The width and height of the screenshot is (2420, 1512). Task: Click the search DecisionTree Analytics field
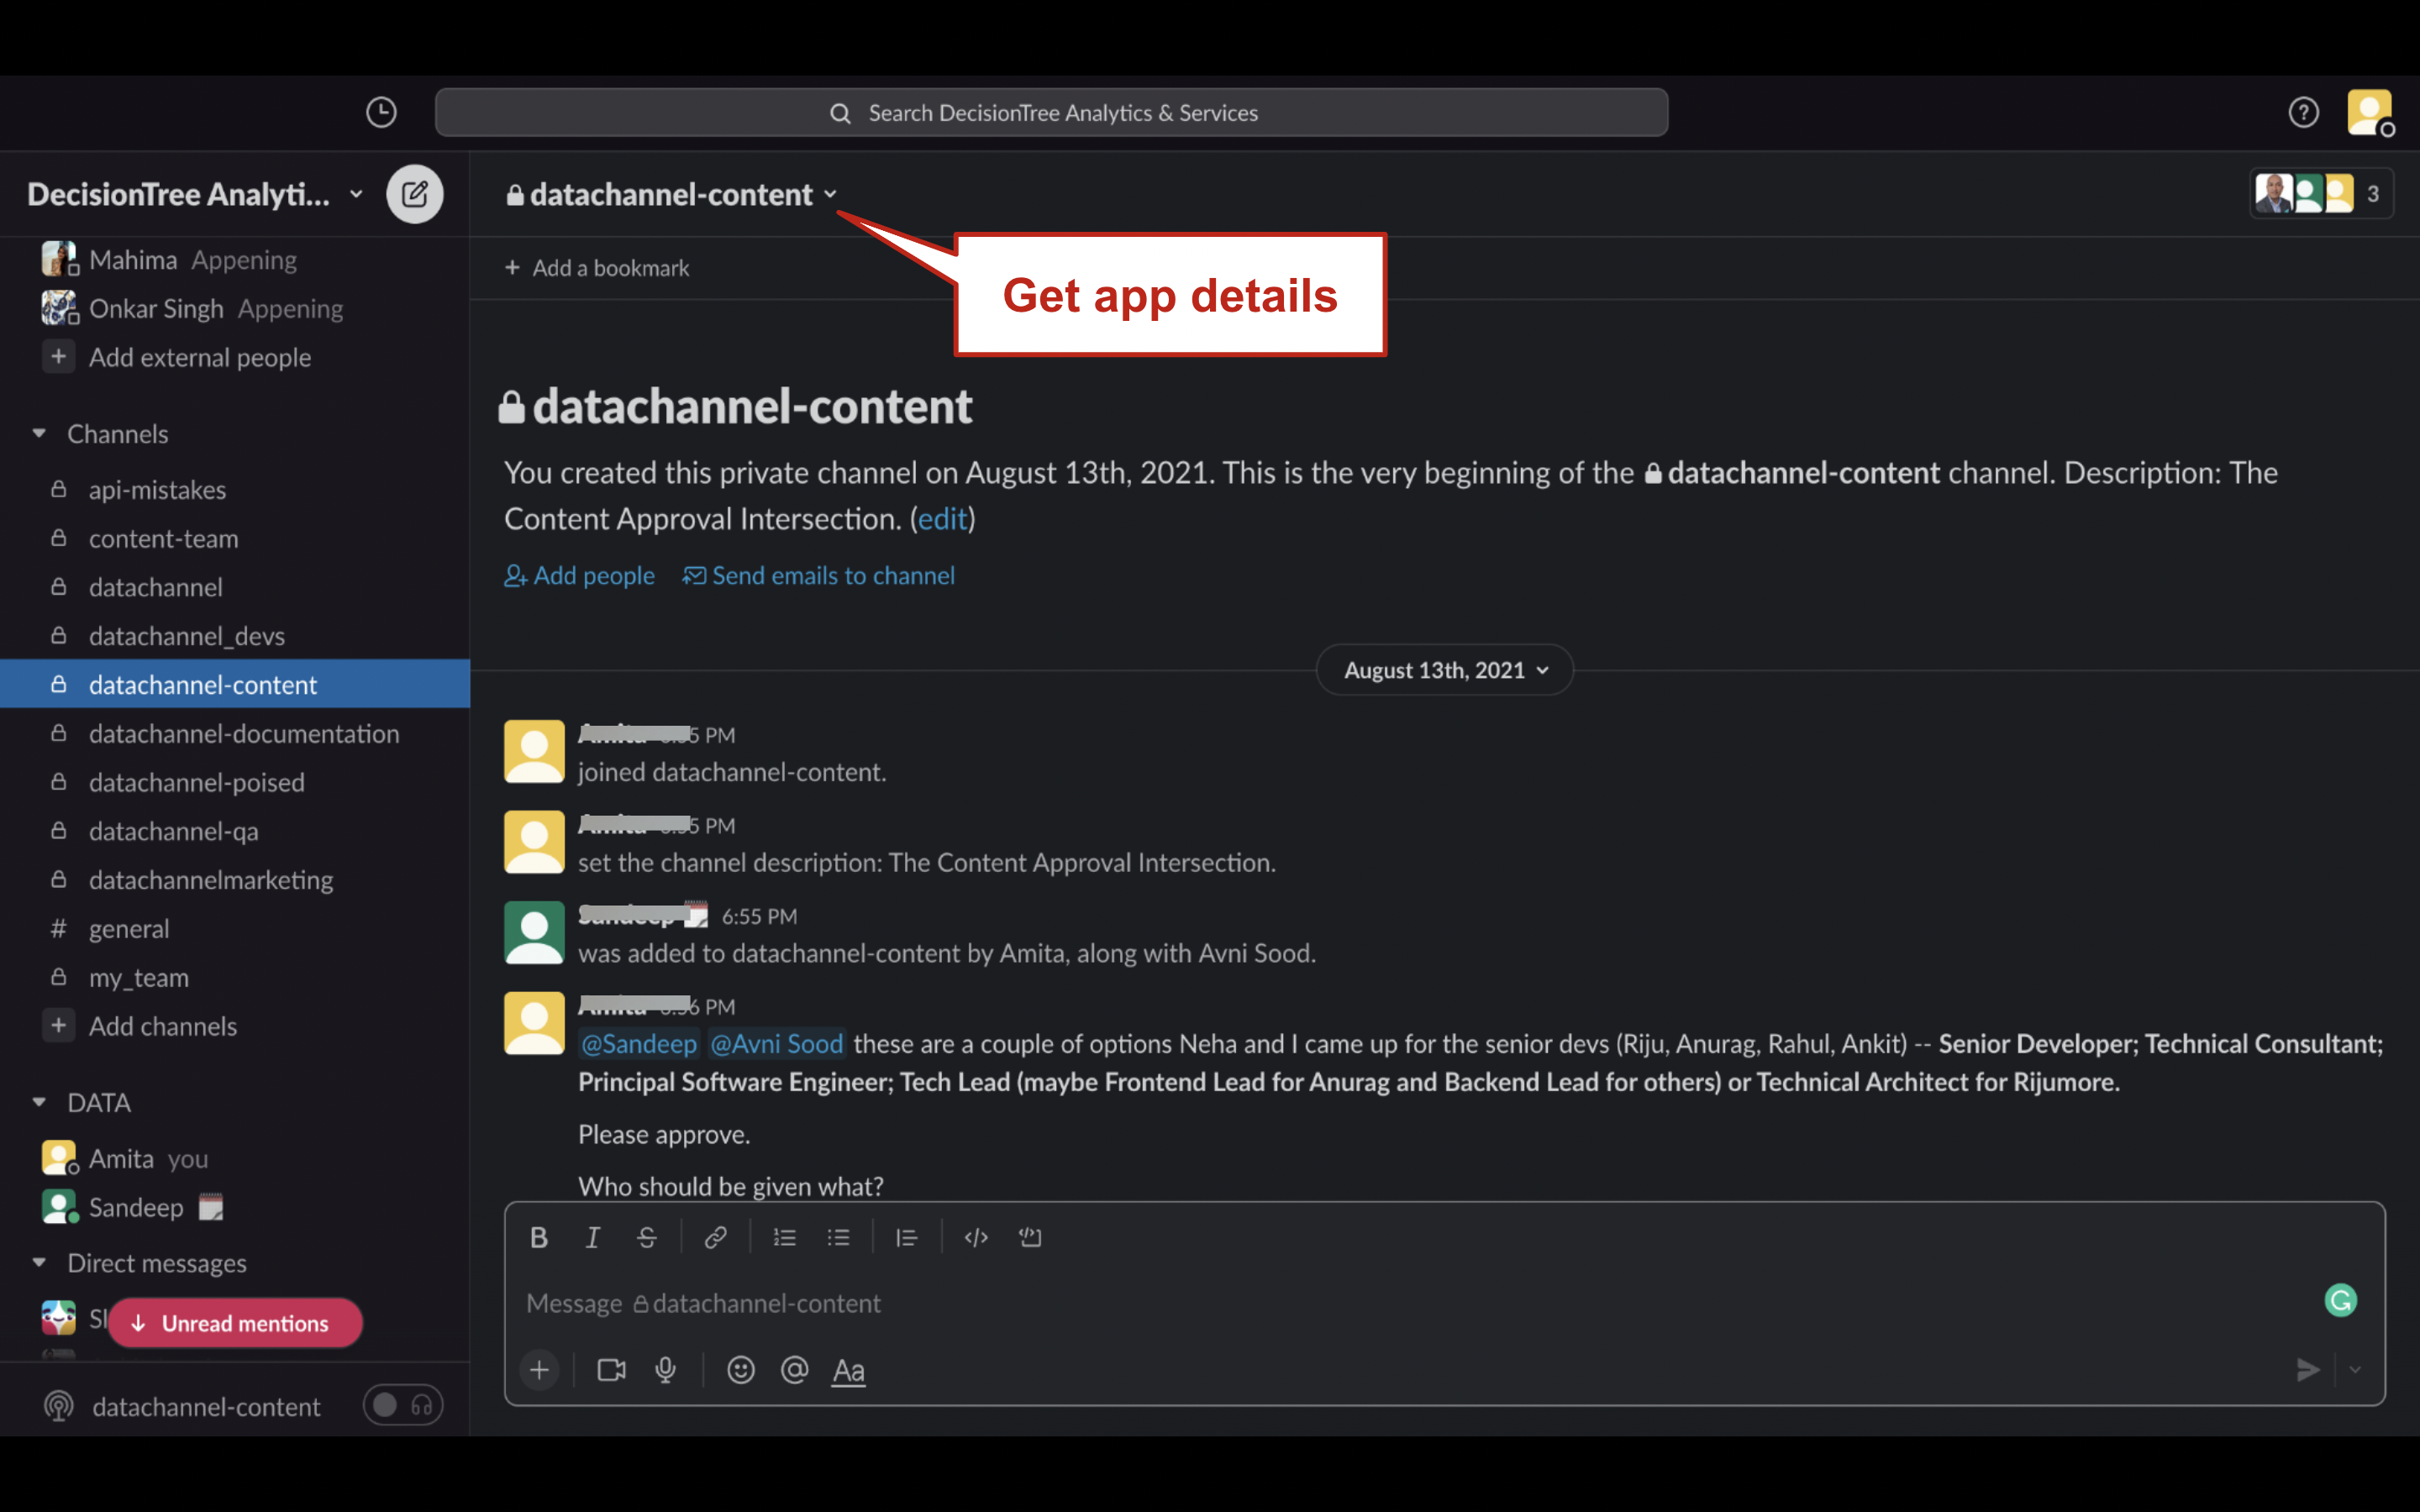pyautogui.click(x=1051, y=112)
